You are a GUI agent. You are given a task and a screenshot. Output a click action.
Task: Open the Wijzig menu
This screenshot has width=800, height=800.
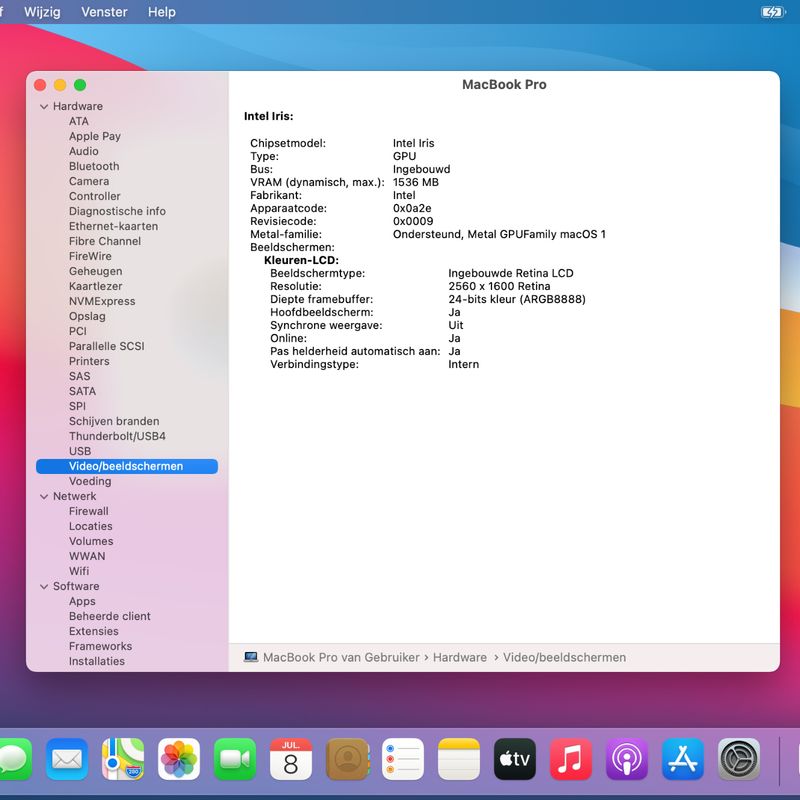click(x=42, y=12)
